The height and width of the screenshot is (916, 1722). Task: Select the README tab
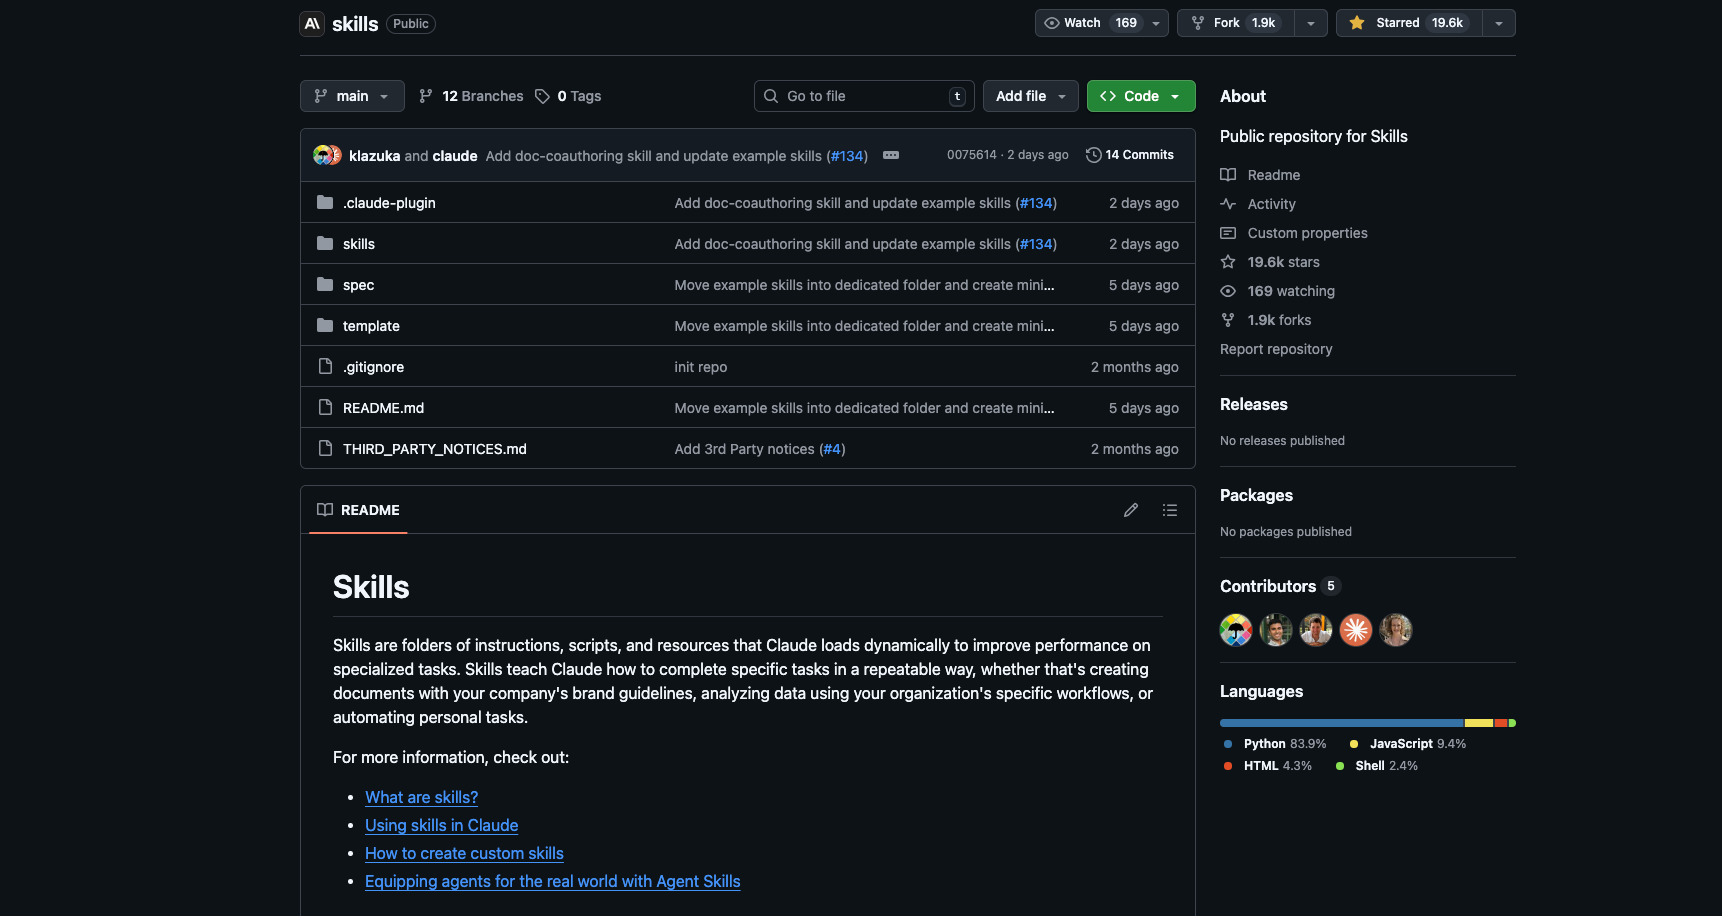coord(359,510)
